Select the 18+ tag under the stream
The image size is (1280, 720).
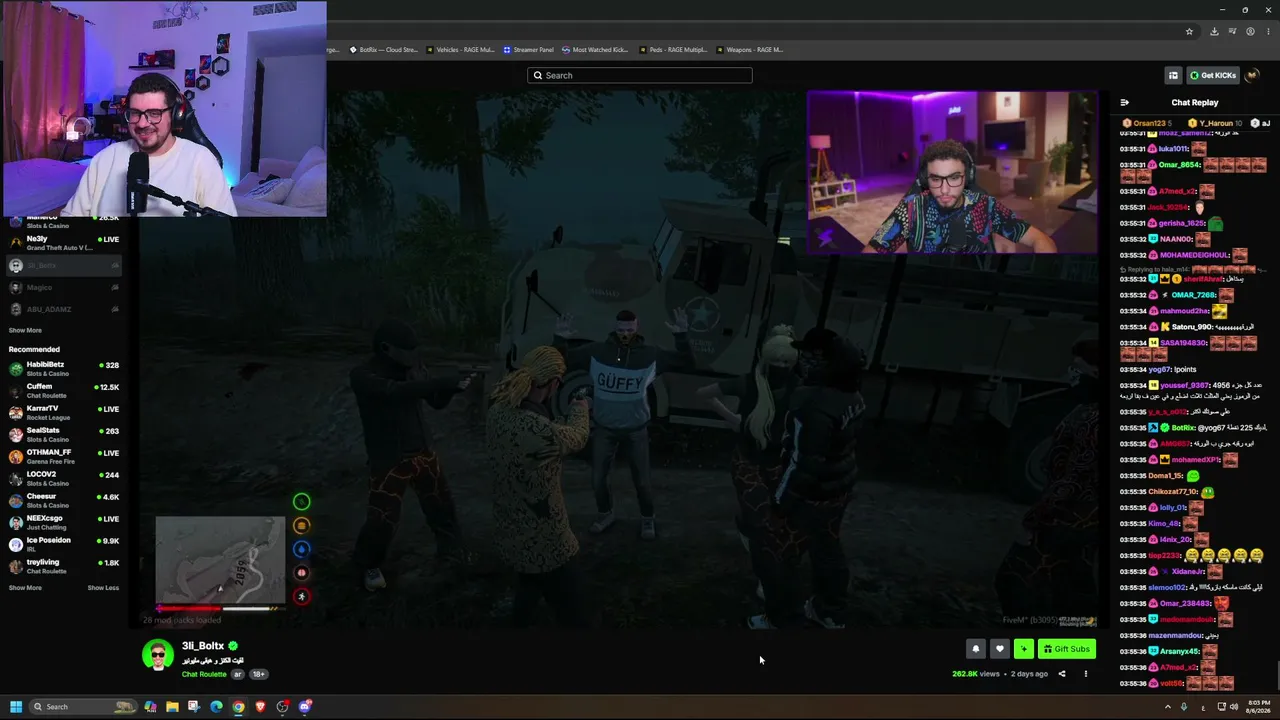tap(258, 674)
